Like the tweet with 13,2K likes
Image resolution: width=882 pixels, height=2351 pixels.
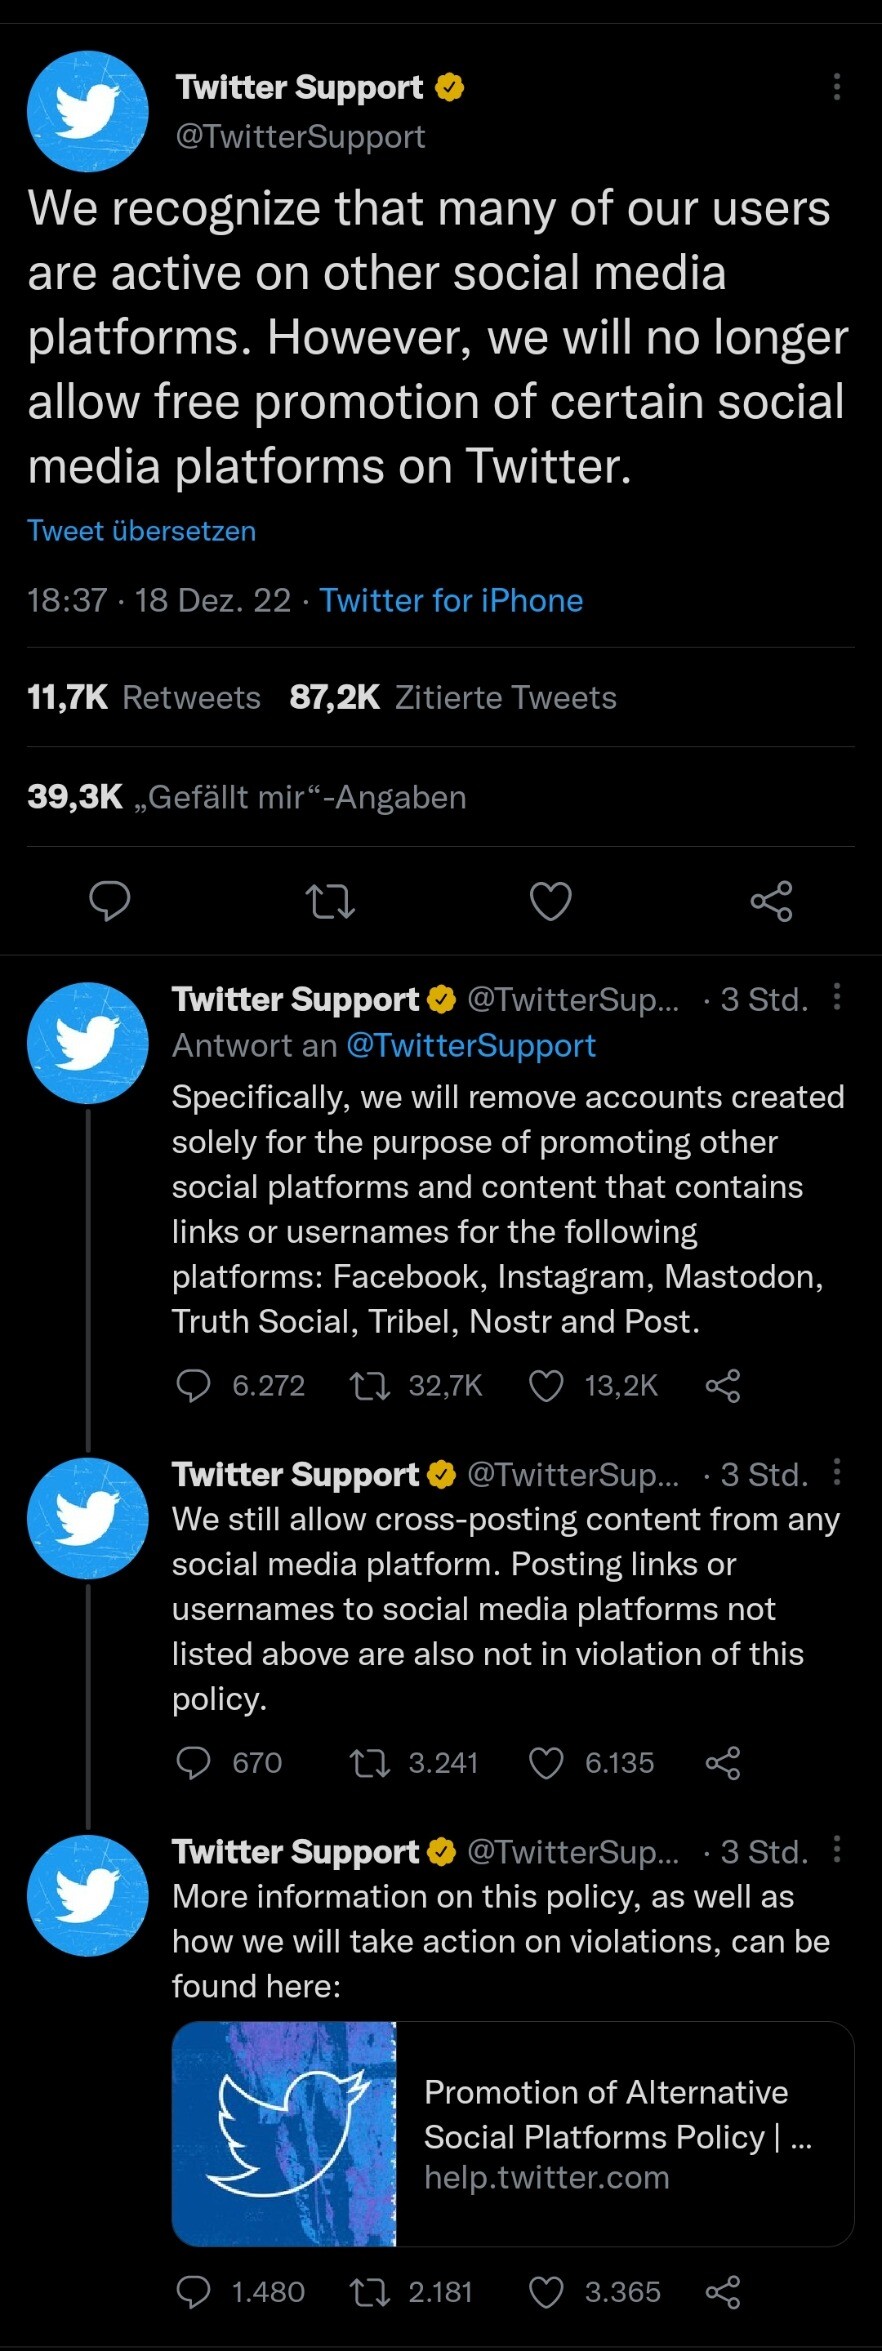(x=546, y=1385)
